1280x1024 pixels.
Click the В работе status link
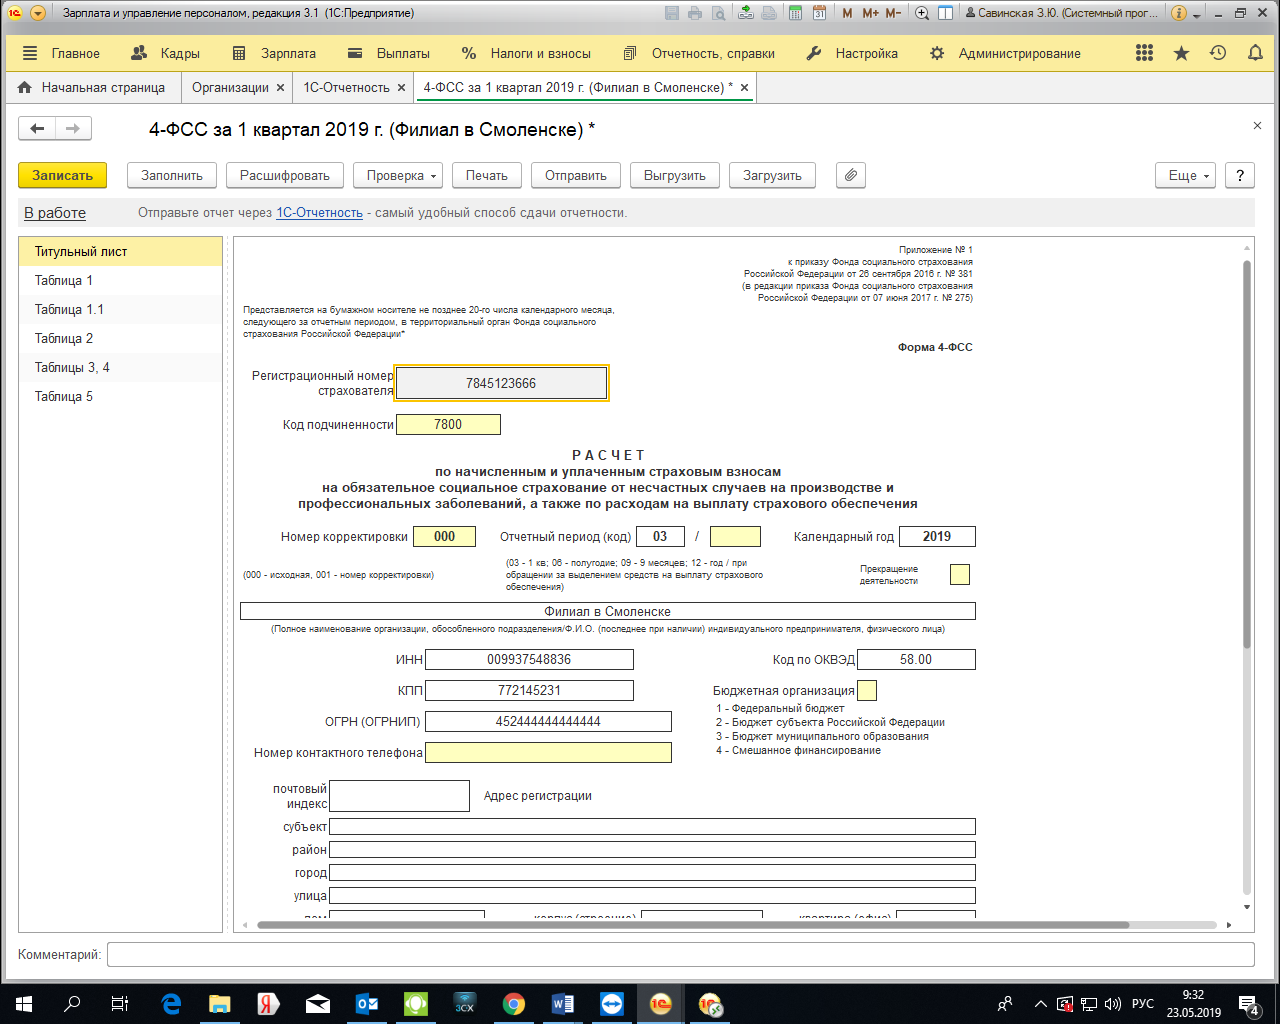click(55, 212)
